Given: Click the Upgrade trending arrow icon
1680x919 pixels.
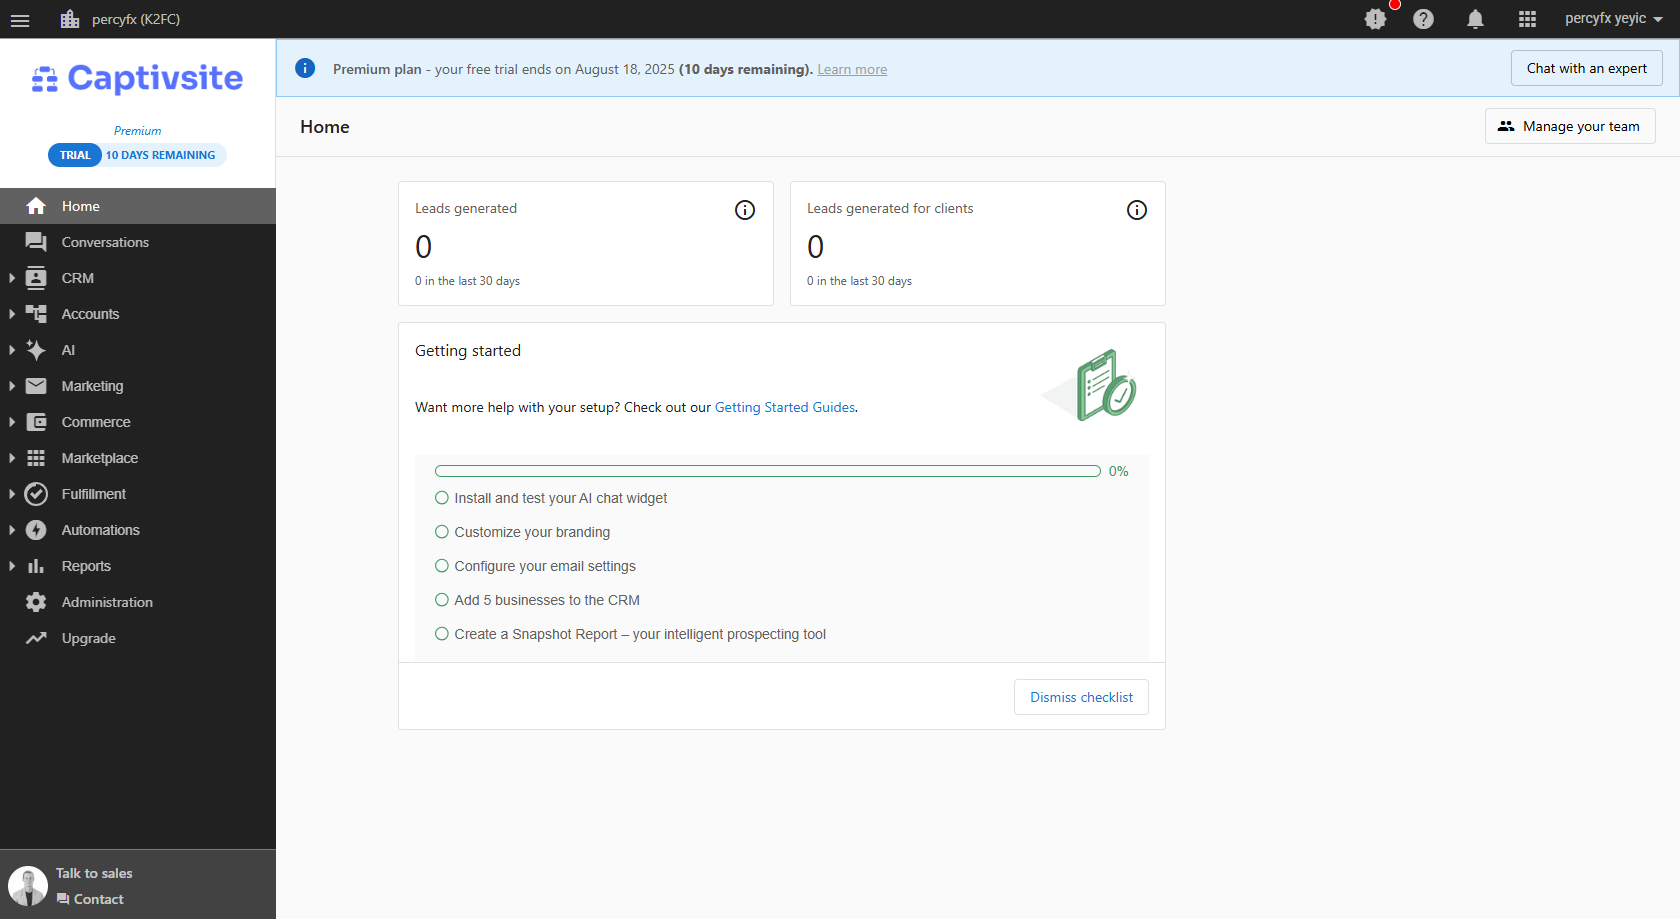Looking at the screenshot, I should (x=36, y=638).
